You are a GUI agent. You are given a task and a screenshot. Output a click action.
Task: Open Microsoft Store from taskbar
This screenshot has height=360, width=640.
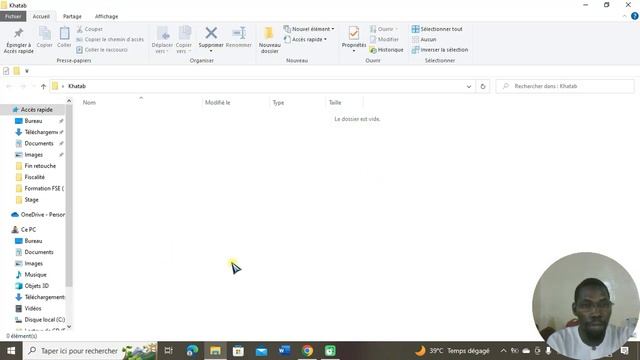point(238,351)
